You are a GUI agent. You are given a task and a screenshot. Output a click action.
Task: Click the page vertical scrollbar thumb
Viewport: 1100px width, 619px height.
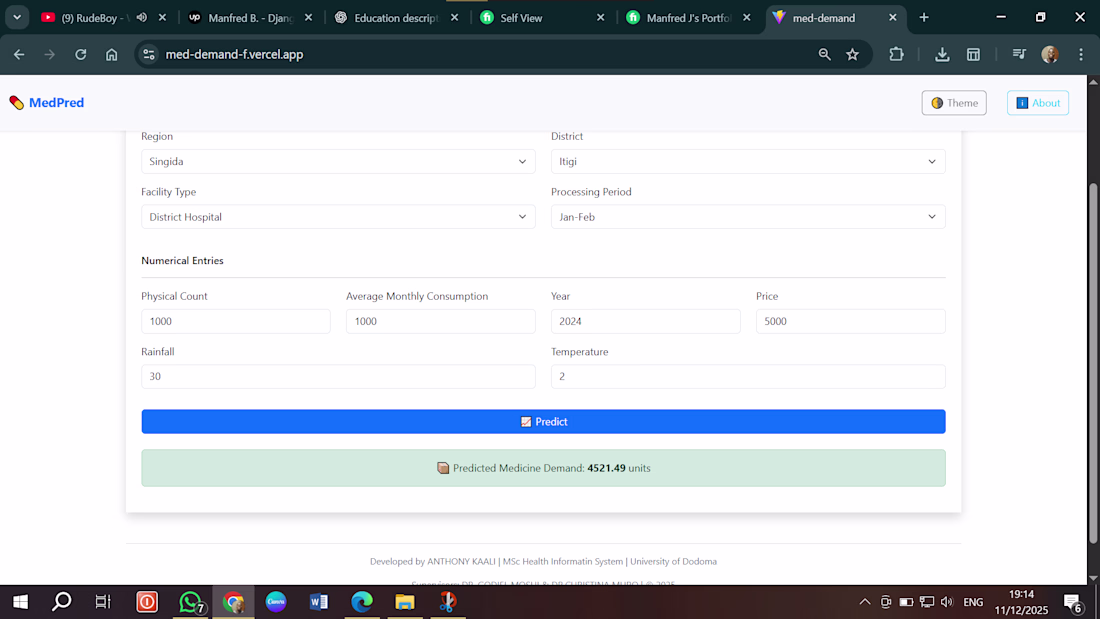1093,362
